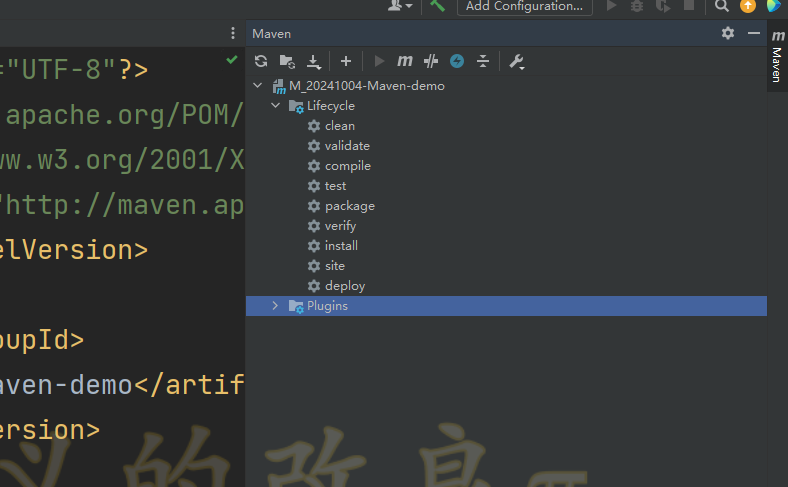788x487 pixels.
Task: Open Maven side tab on right stripe
Action: click(x=777, y=57)
